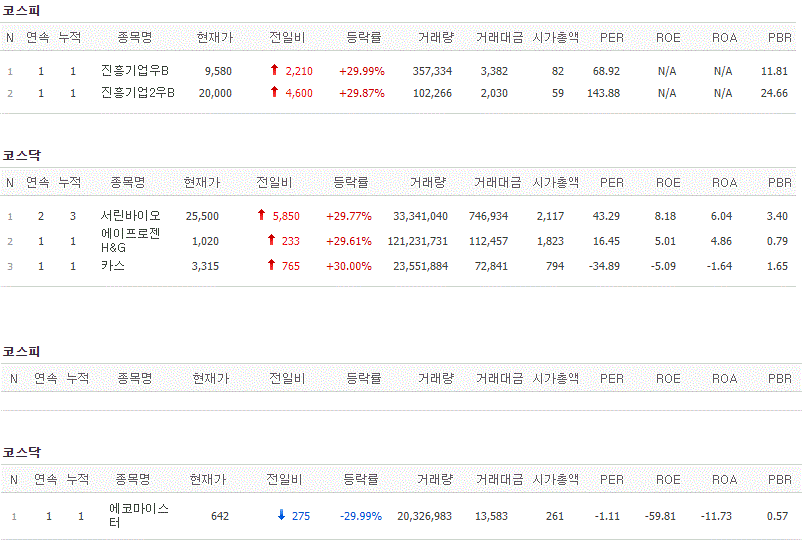
Task: Click PER value -34.89
Action: [604, 266]
